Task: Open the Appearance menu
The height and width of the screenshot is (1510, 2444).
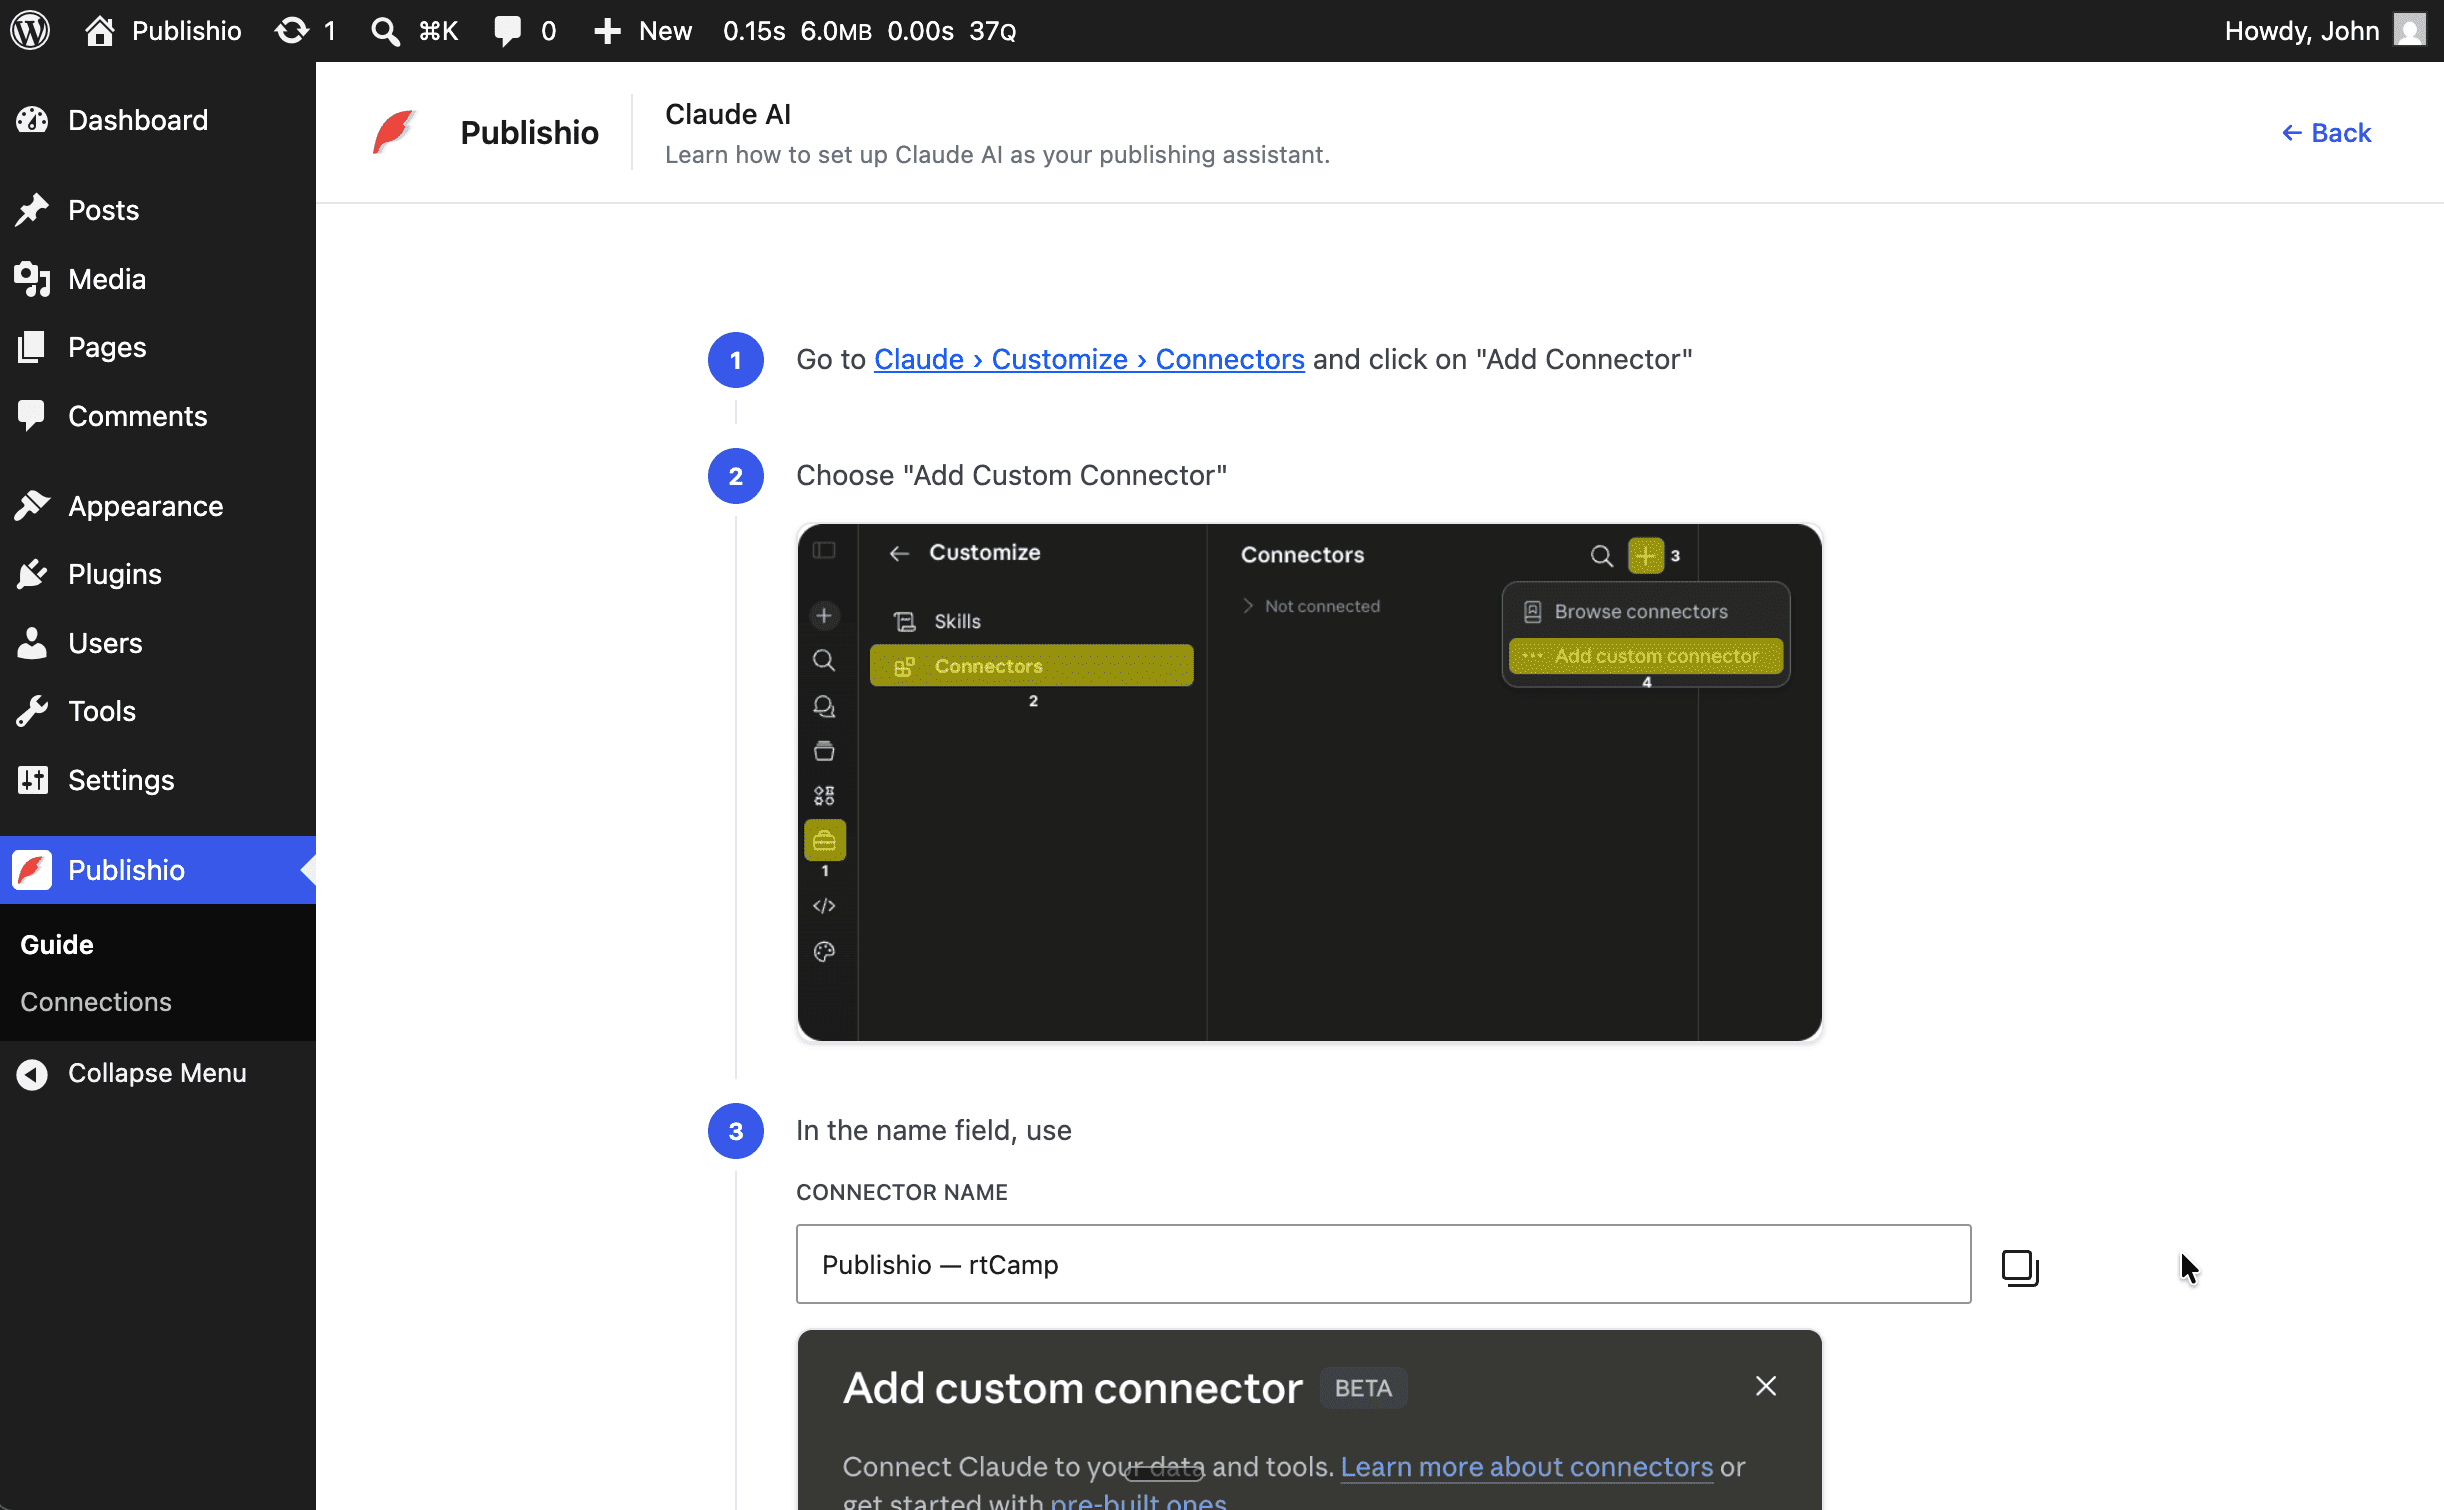Action: point(158,506)
